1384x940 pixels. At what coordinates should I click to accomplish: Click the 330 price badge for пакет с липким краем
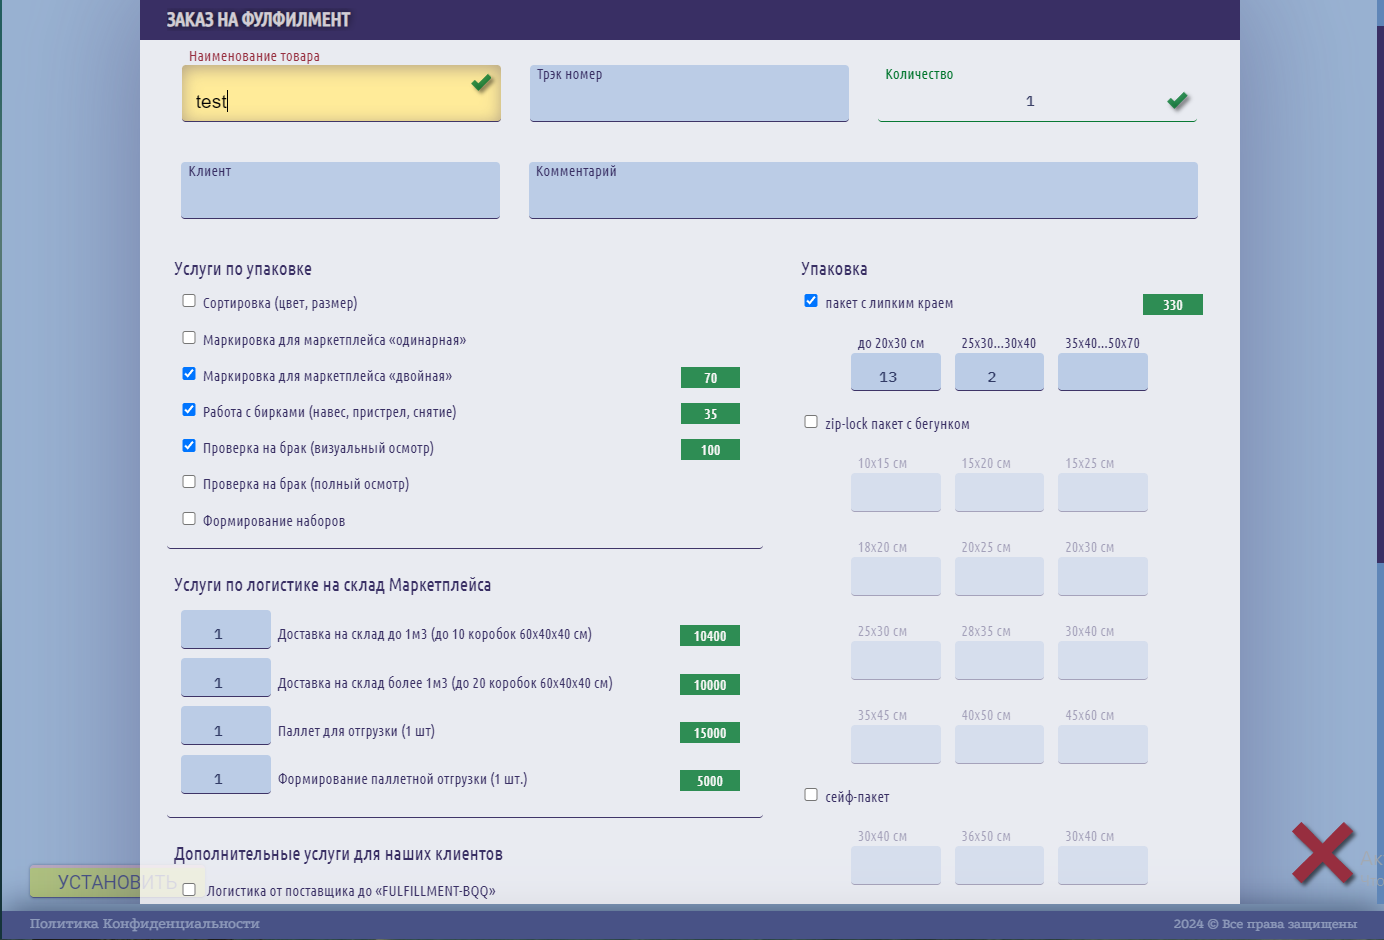pyautogui.click(x=1173, y=305)
